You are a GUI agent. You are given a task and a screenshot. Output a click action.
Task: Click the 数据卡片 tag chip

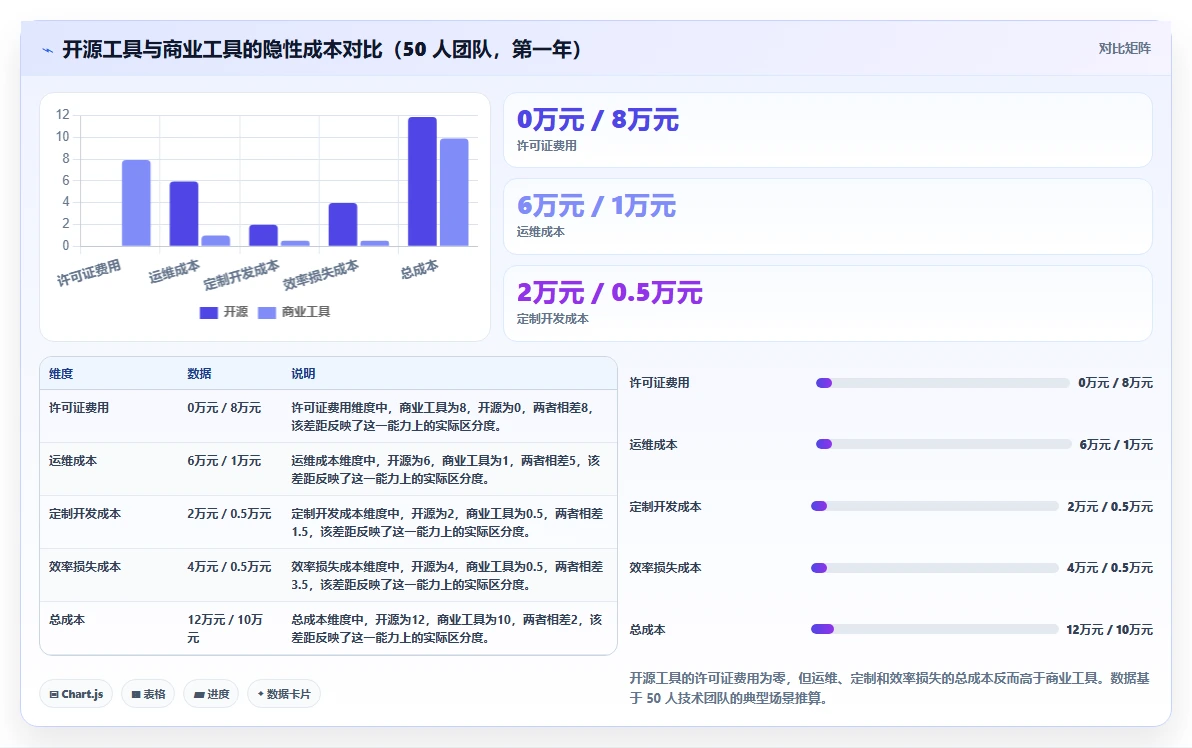coord(284,694)
